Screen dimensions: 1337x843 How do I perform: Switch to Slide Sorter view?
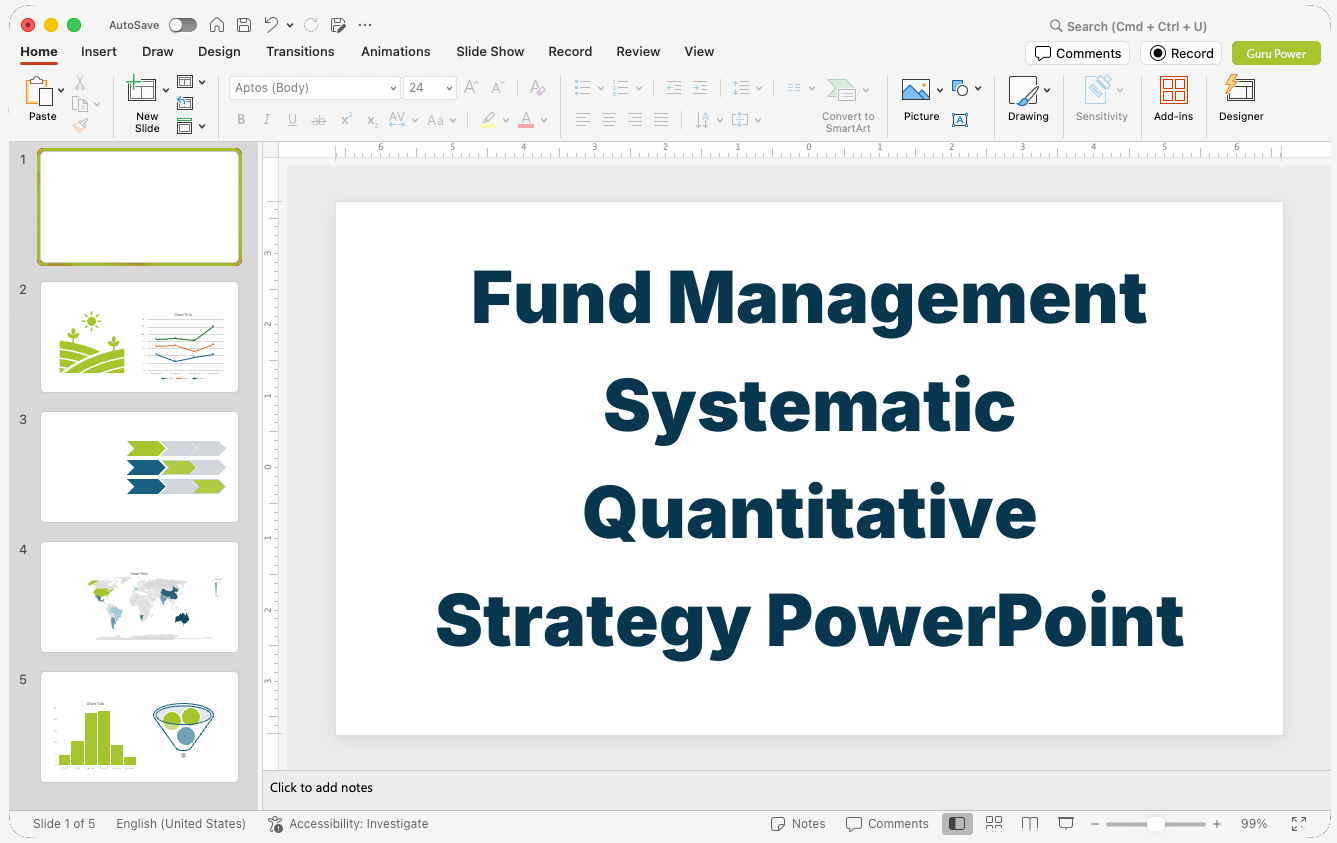click(x=994, y=824)
